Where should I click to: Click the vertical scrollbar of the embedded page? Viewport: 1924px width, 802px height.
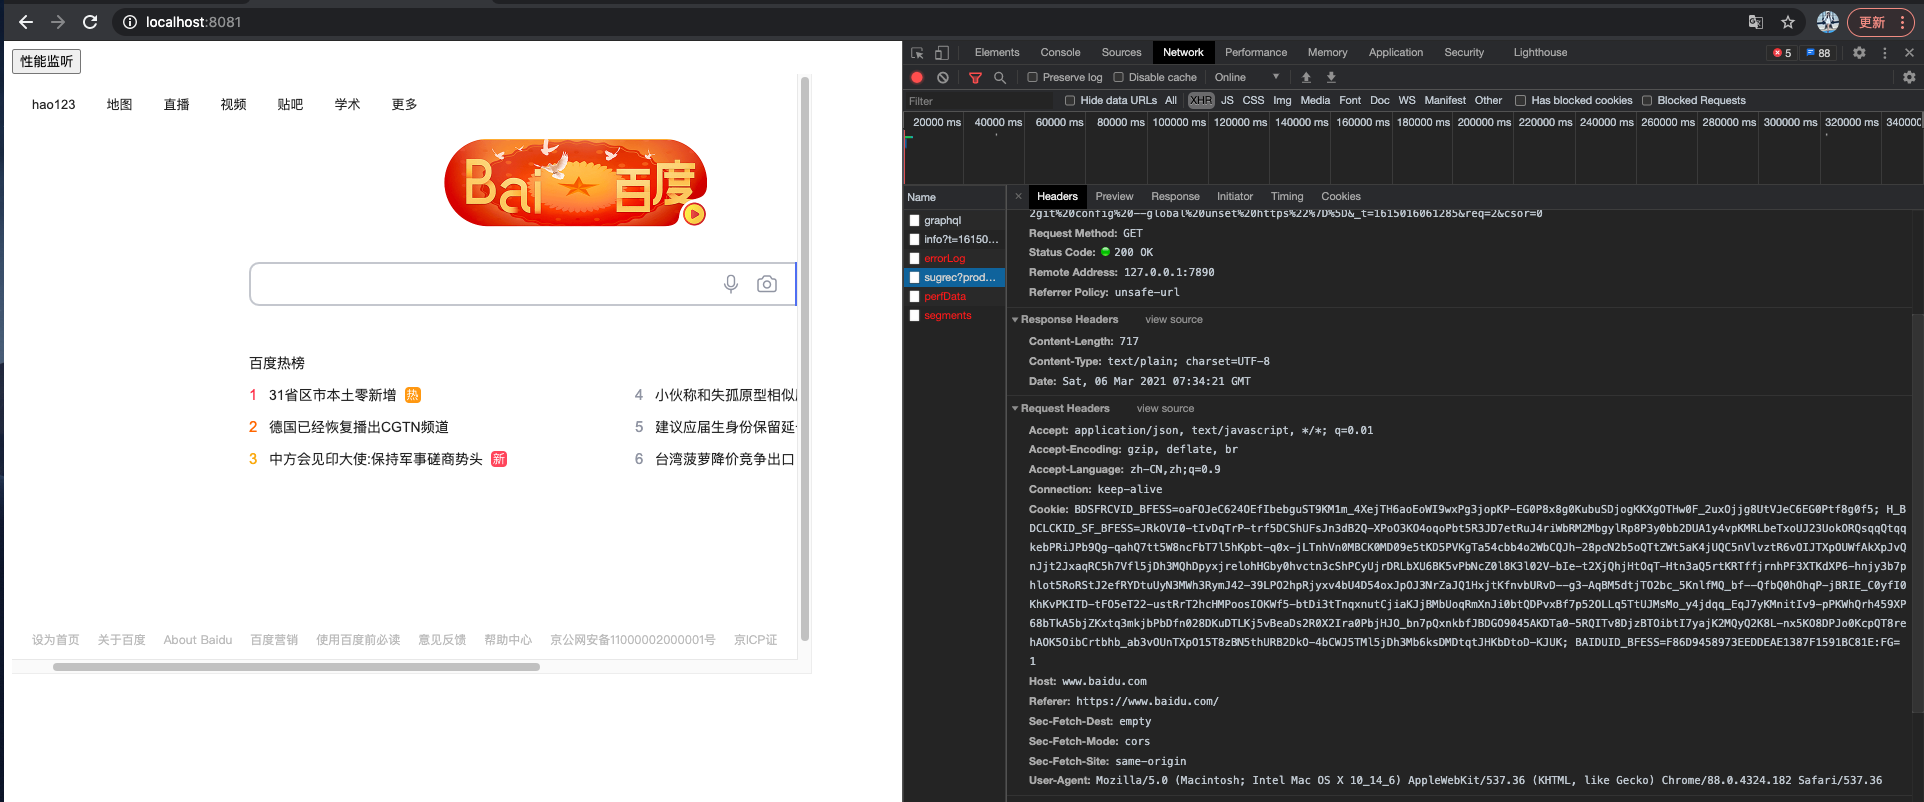[805, 358]
